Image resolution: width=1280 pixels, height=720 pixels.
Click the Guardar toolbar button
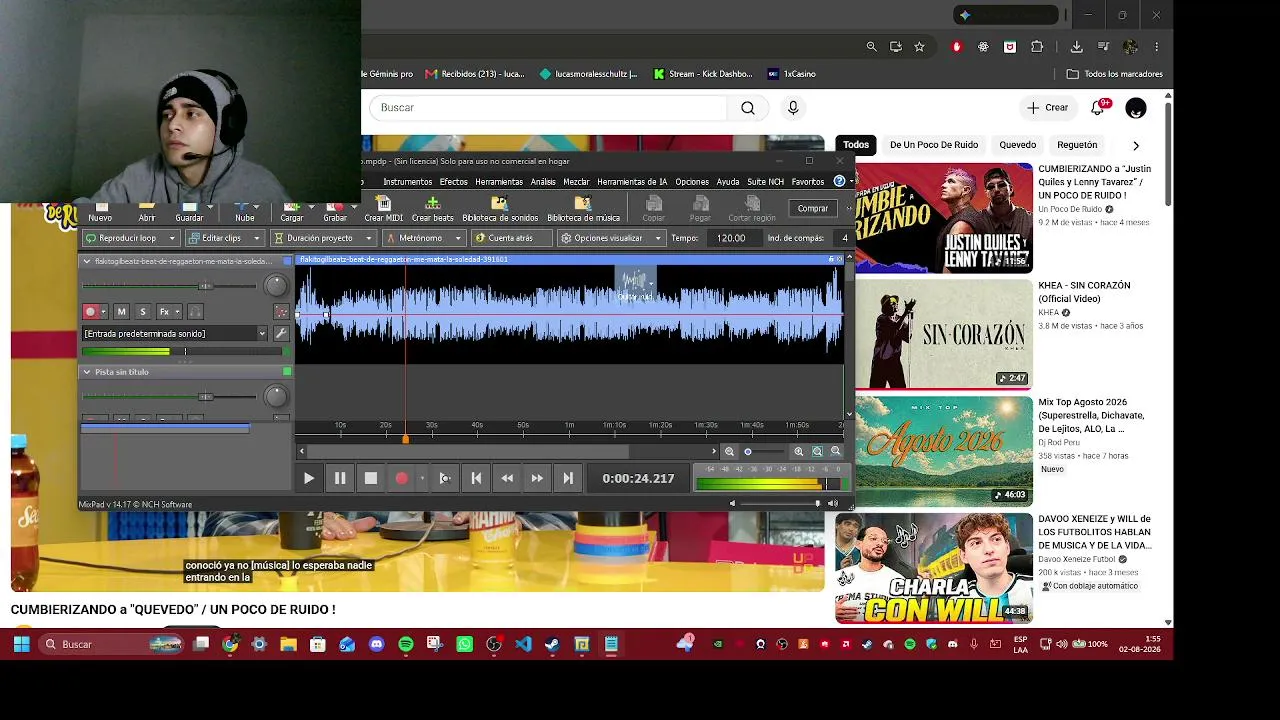(x=189, y=212)
